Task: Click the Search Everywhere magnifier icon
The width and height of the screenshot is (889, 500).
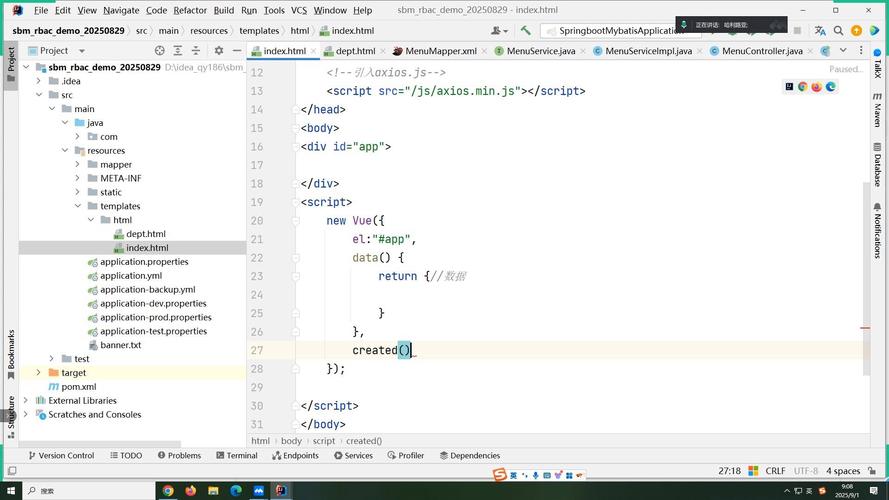Action: pyautogui.click(x=838, y=31)
